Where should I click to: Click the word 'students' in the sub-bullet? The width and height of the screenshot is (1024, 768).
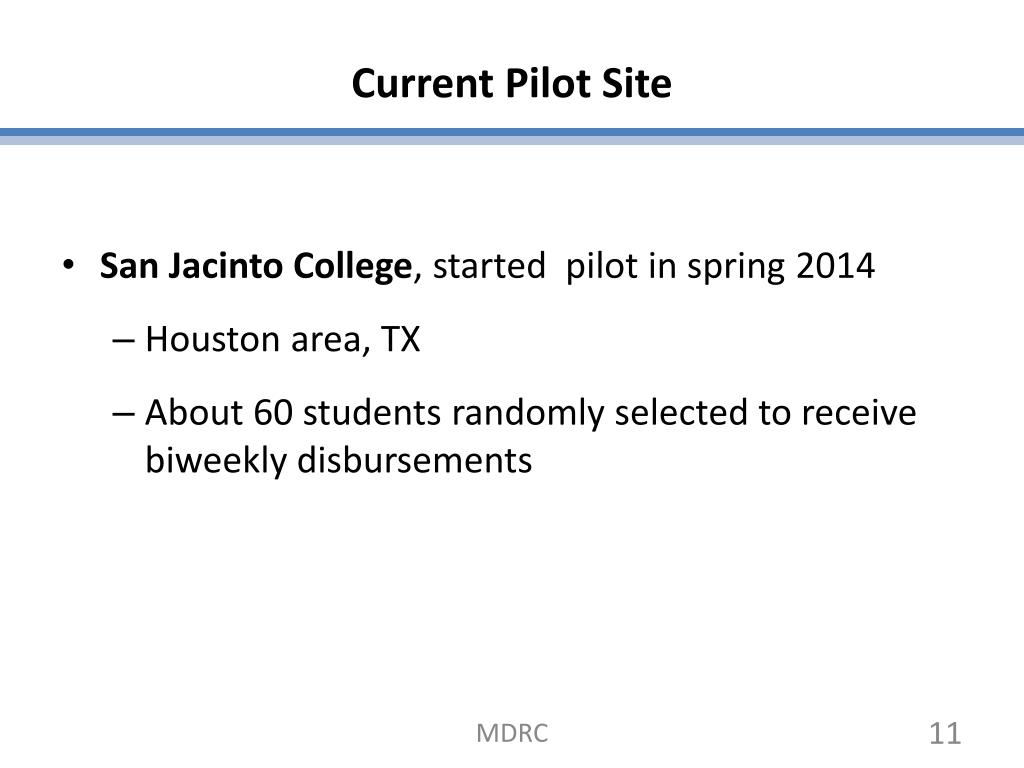[372, 413]
